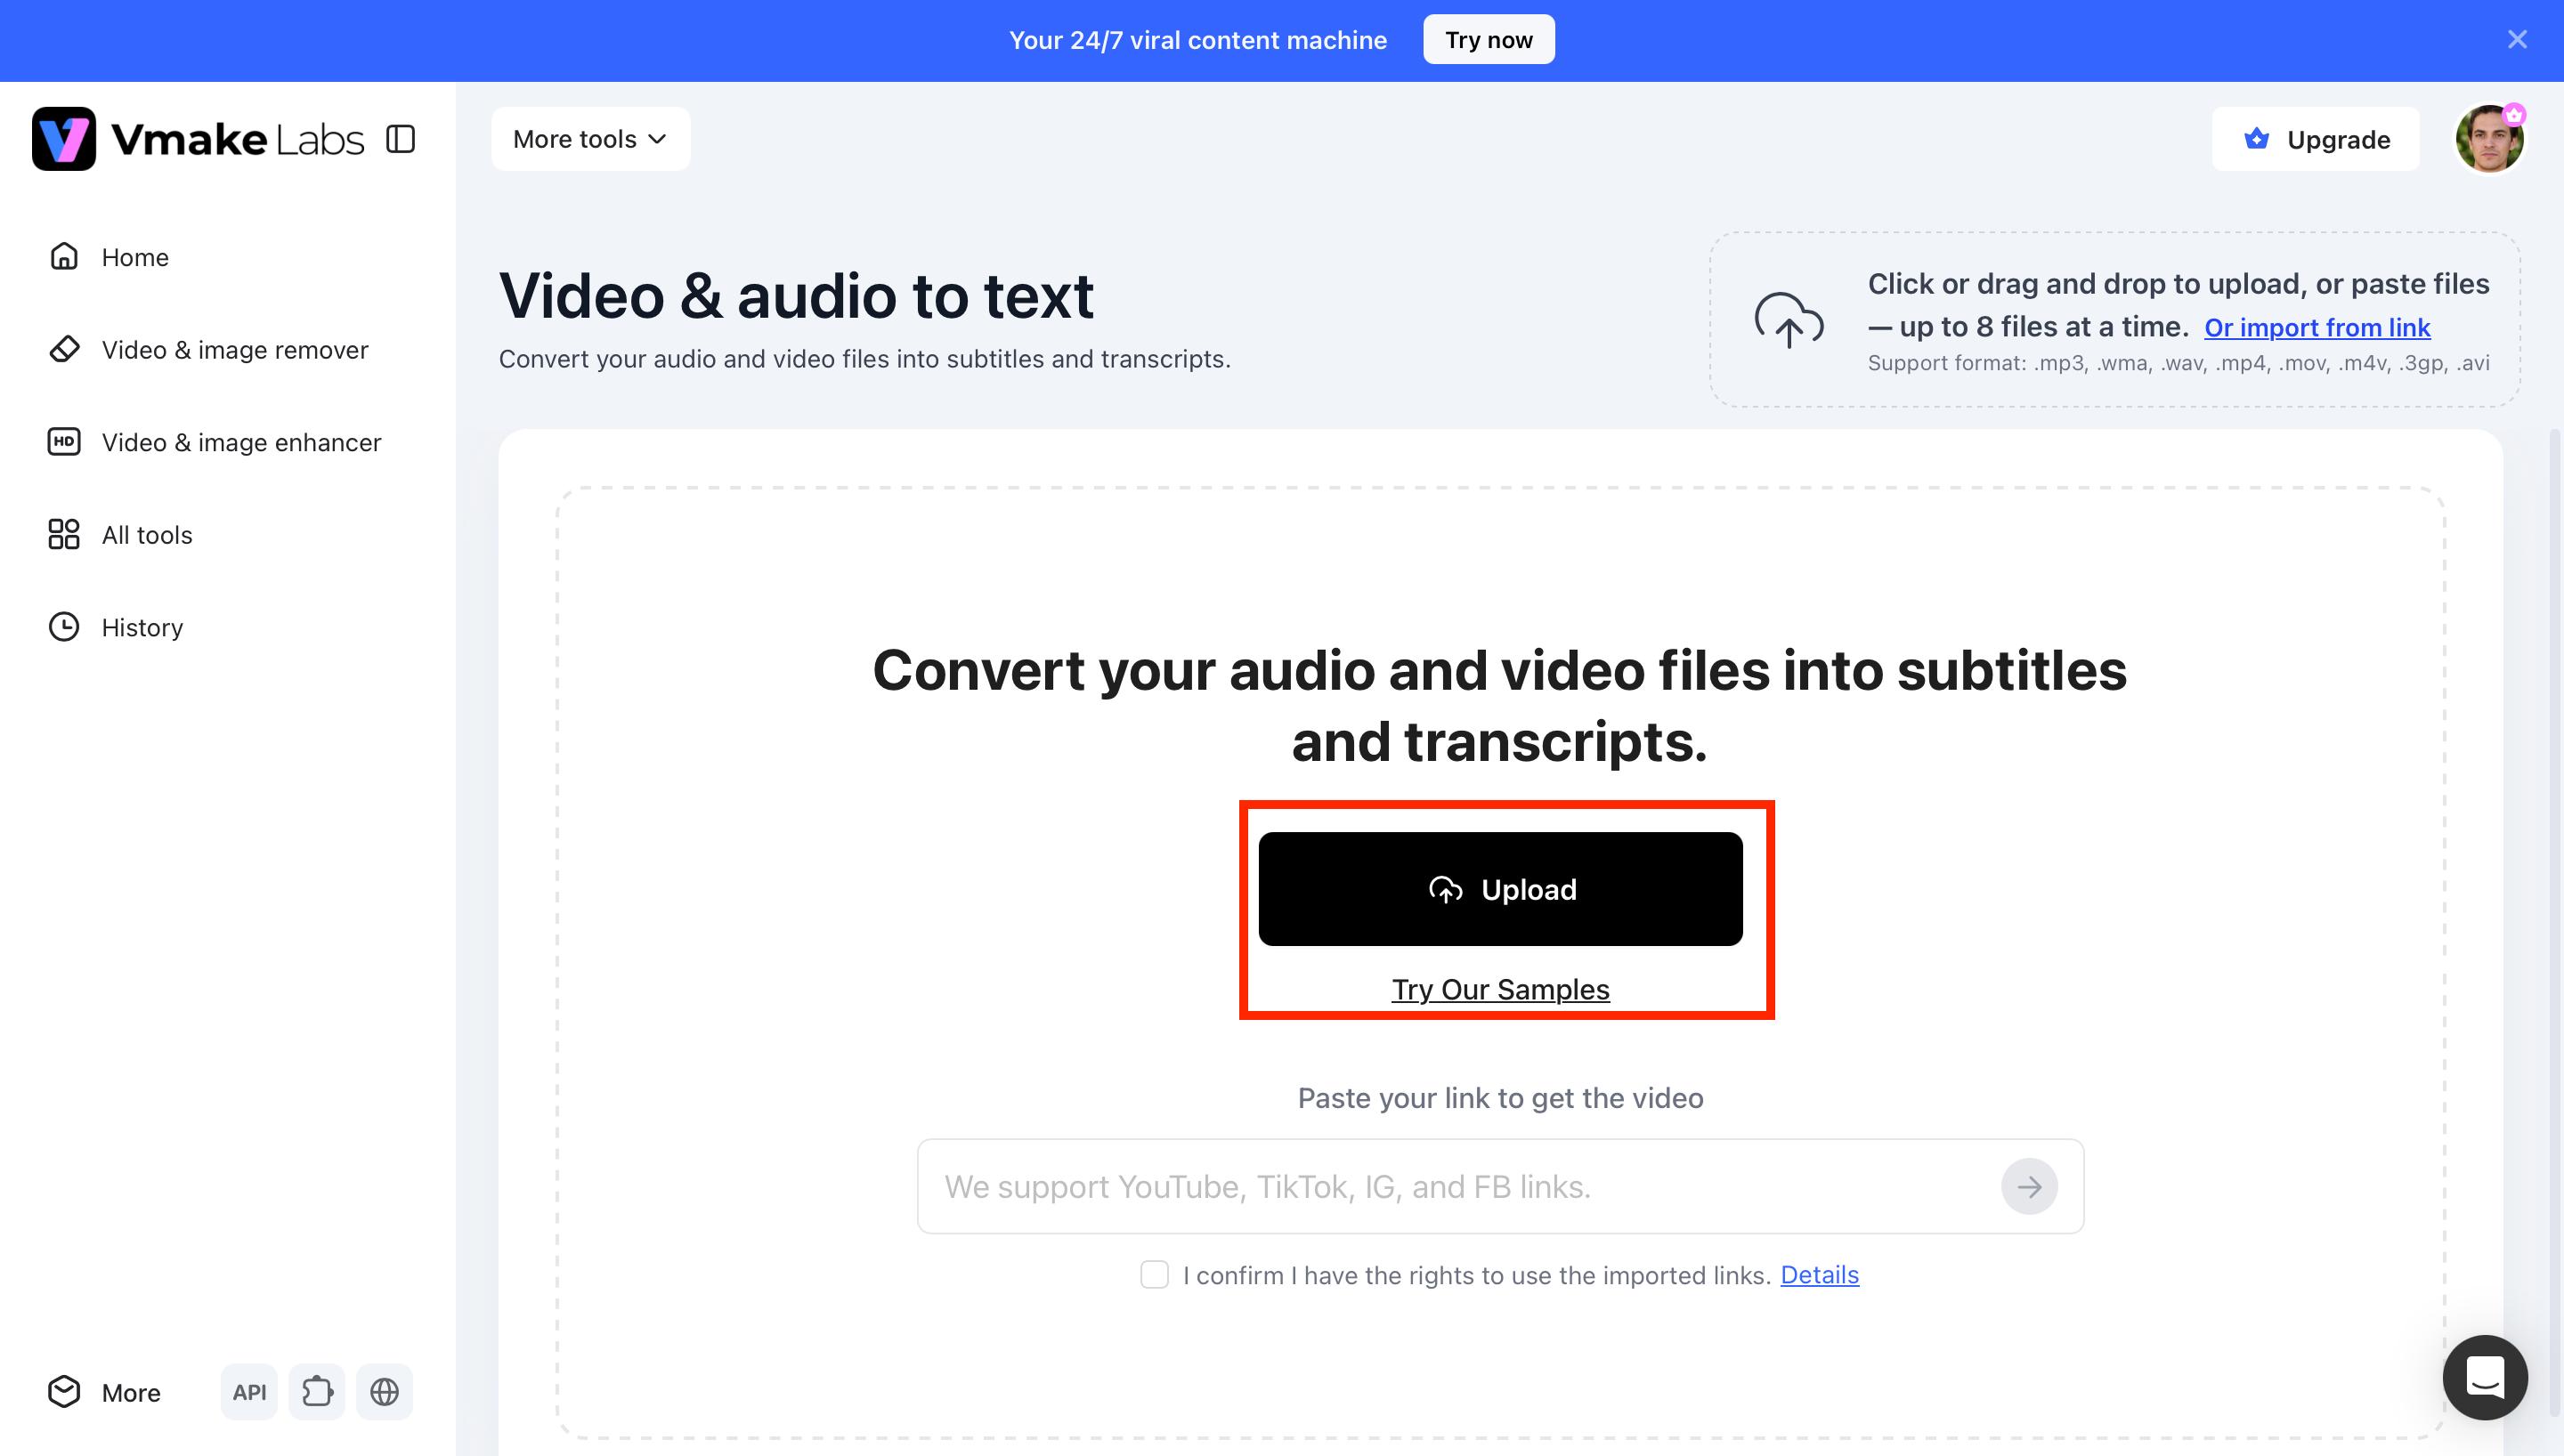Click the Vmake Labs logo
Viewport: 2564px width, 1456px height.
coord(198,139)
